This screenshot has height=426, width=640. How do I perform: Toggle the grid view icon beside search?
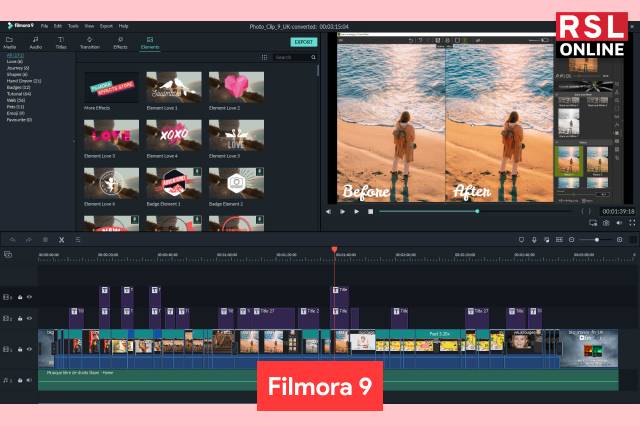[x=264, y=58]
